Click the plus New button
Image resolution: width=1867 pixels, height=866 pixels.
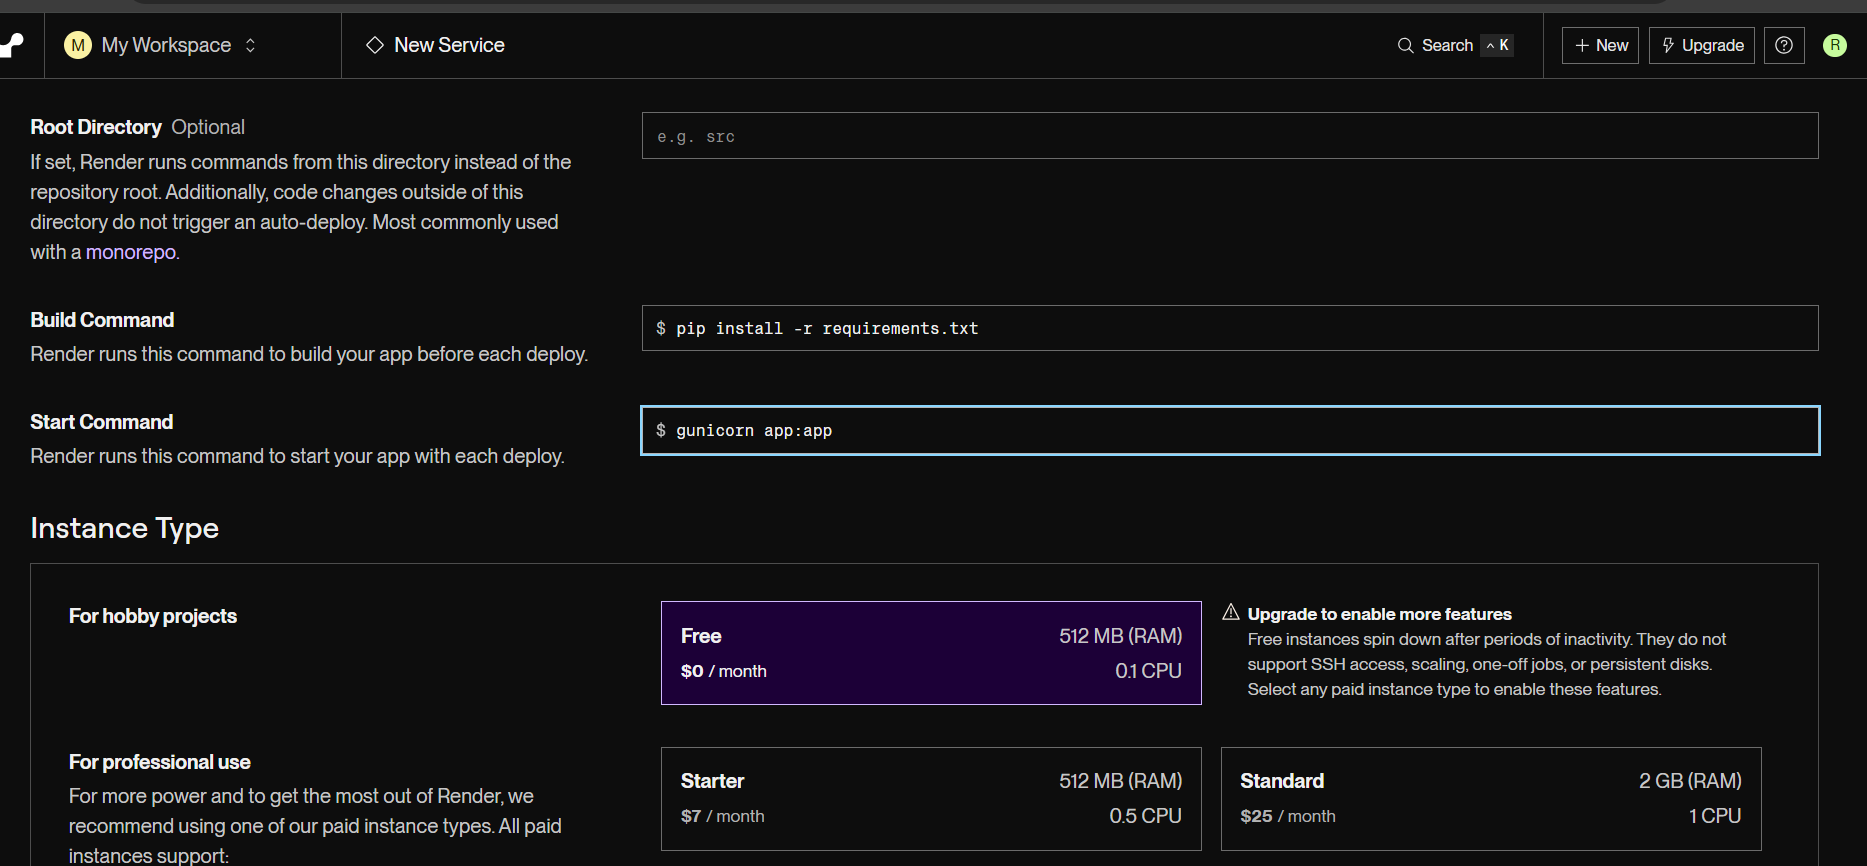point(1600,45)
